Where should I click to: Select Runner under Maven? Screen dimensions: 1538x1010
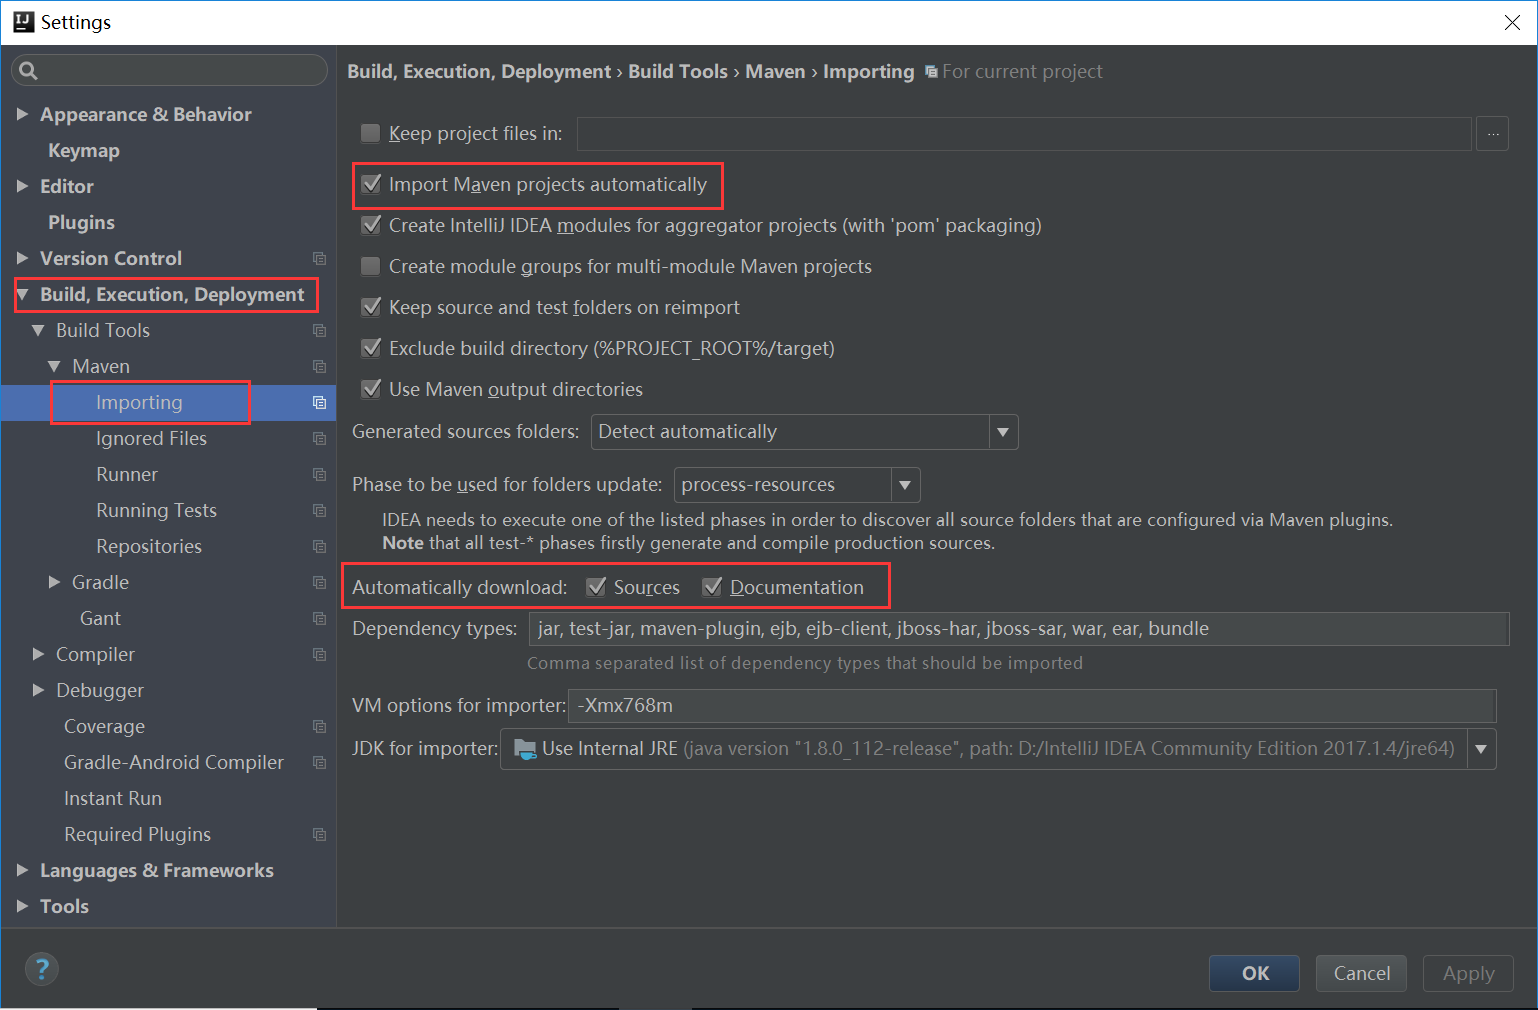click(127, 474)
